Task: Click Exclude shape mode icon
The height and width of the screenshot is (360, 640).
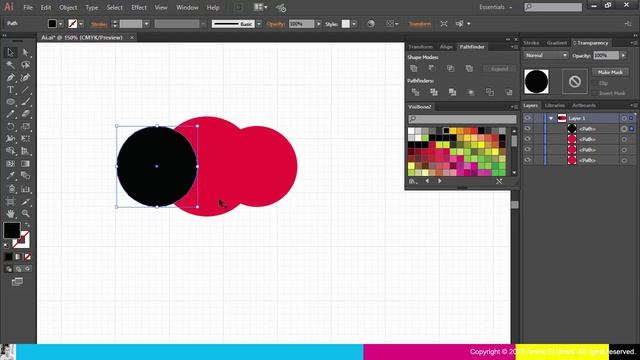Action: 469,68
